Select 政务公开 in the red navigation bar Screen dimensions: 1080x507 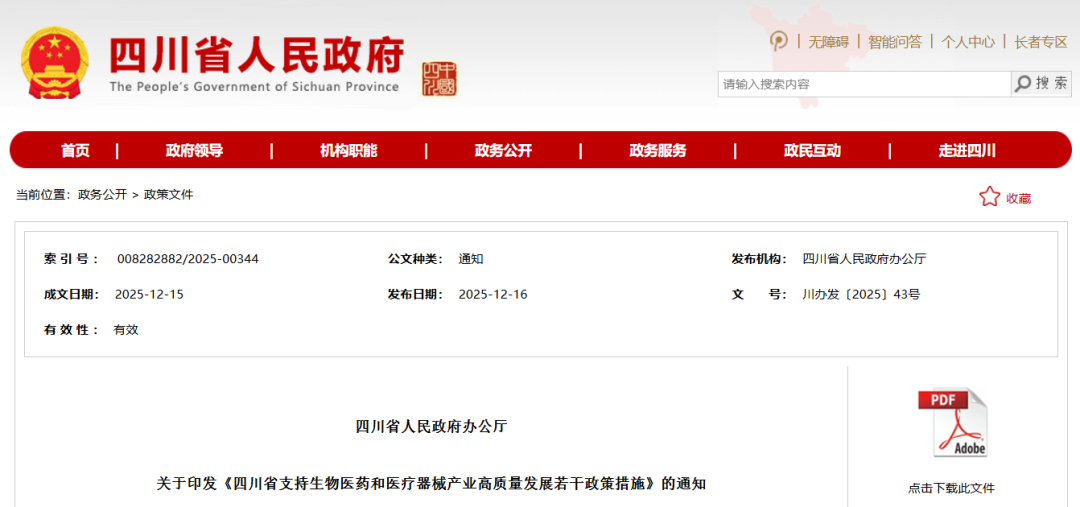(x=503, y=151)
